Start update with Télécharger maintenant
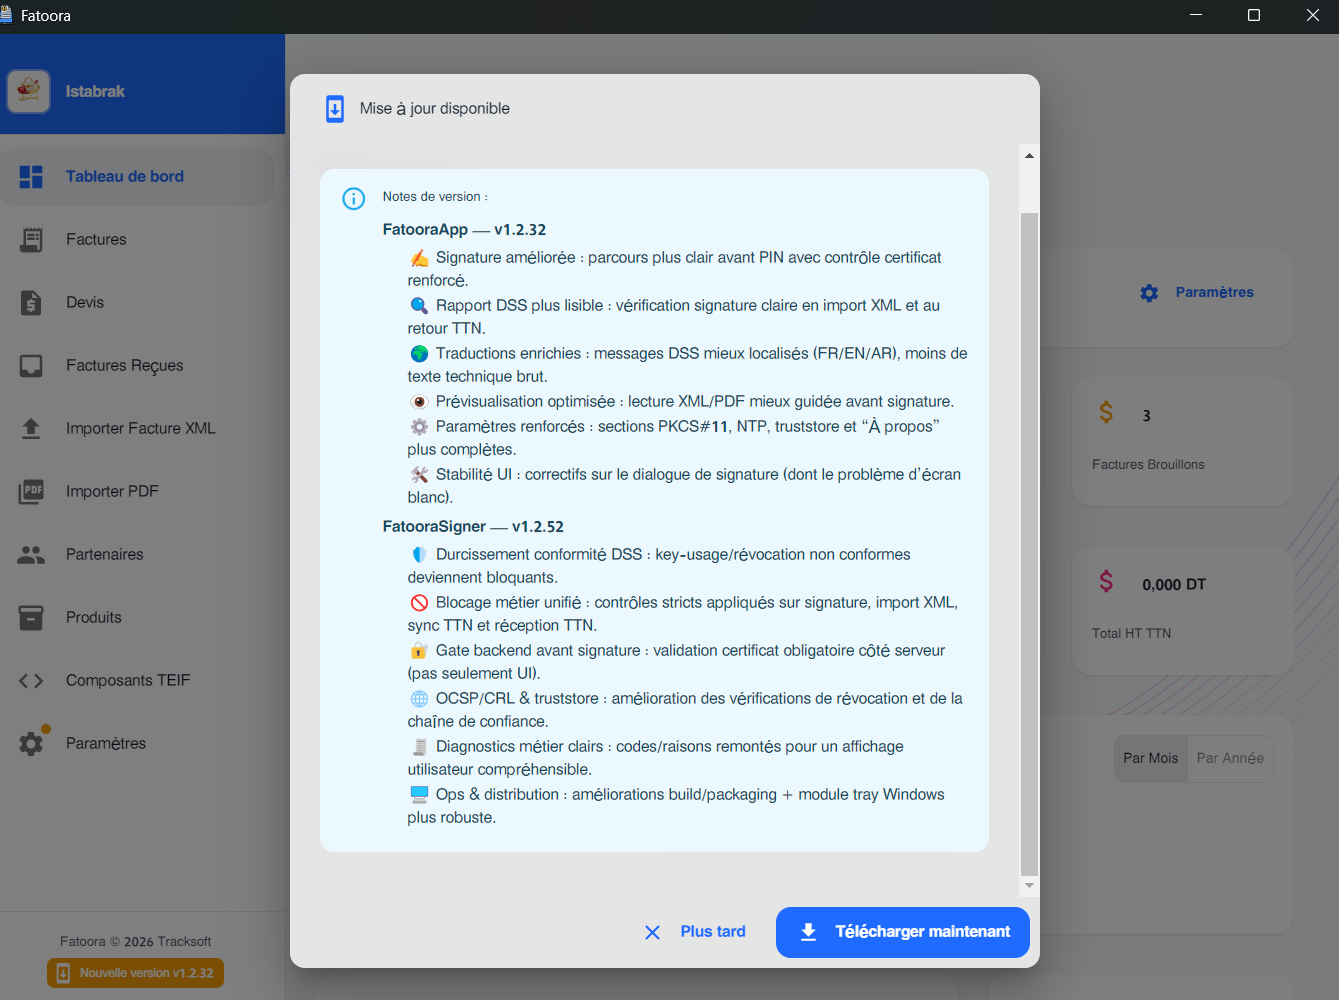The height and width of the screenshot is (1000, 1339). (903, 932)
